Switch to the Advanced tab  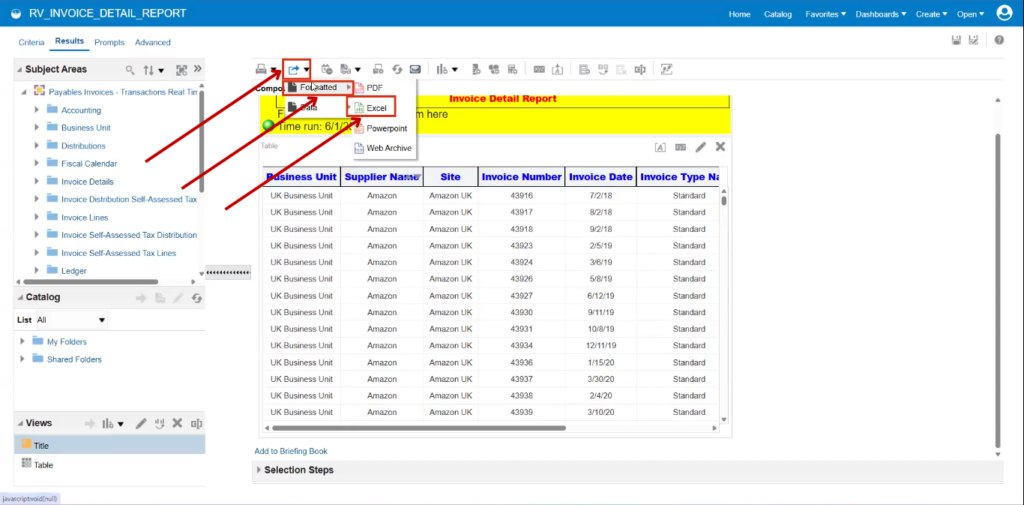click(x=153, y=42)
